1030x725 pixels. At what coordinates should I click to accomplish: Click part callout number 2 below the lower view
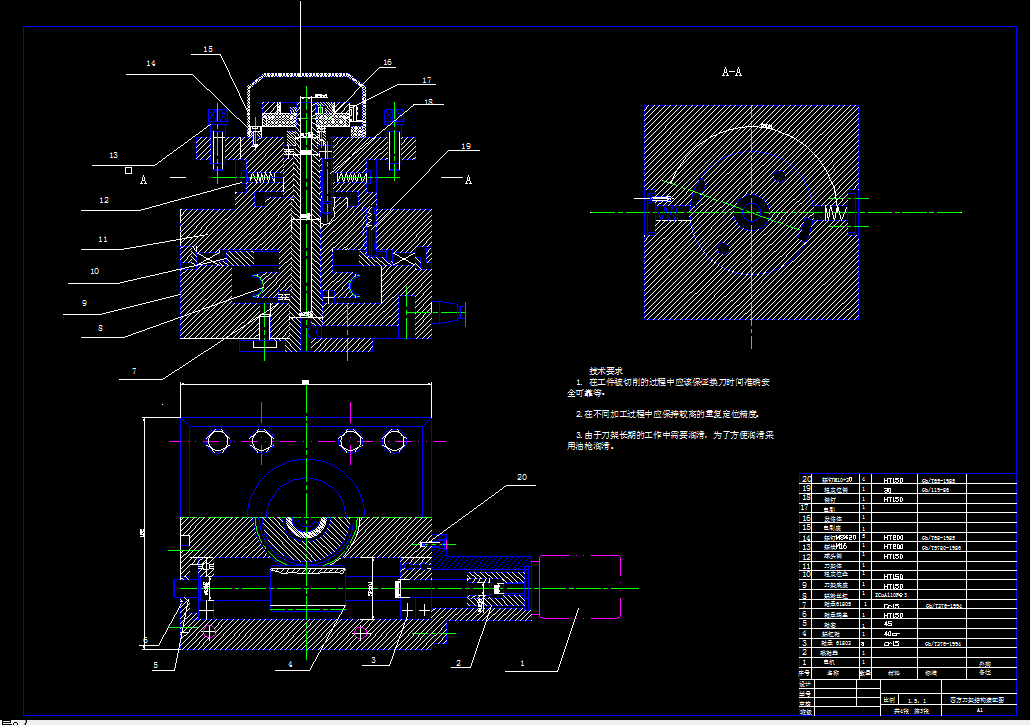[459, 663]
